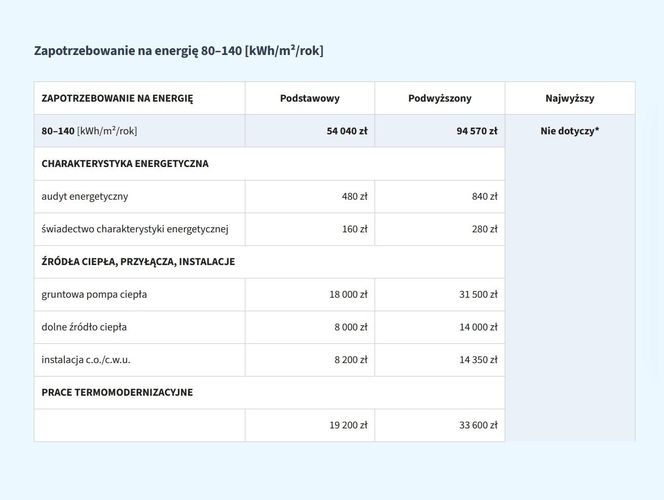Click the '19 200 zł' value
The width and height of the screenshot is (664, 500).
[348, 425]
